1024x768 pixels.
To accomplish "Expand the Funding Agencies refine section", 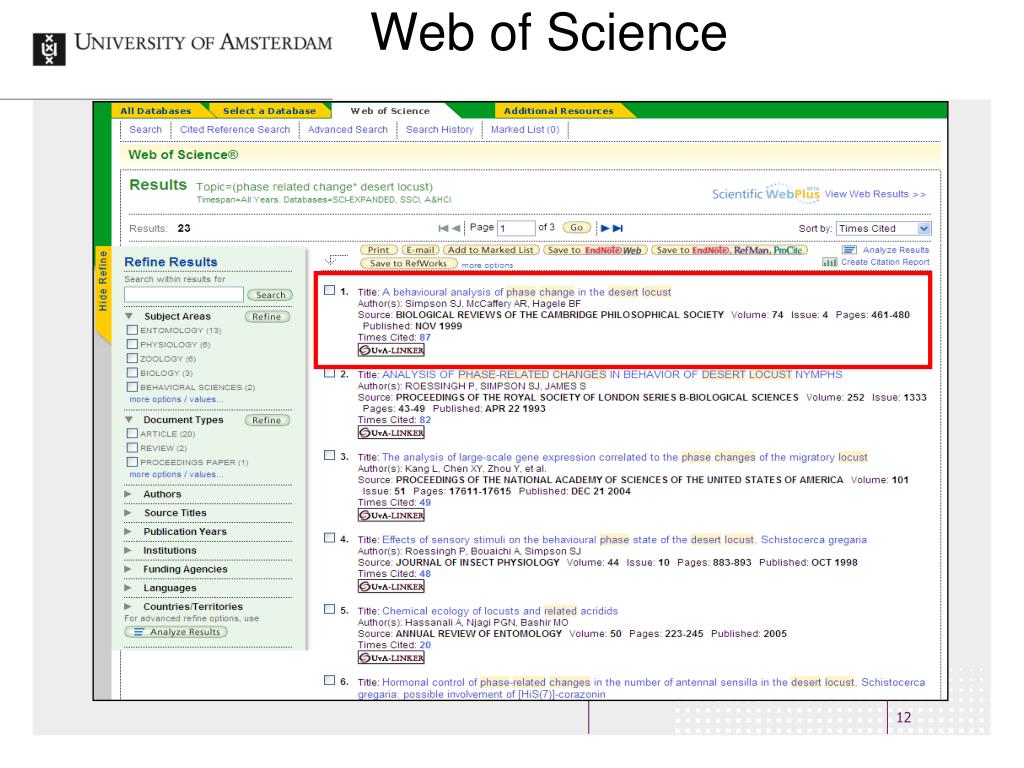I will (129, 569).
